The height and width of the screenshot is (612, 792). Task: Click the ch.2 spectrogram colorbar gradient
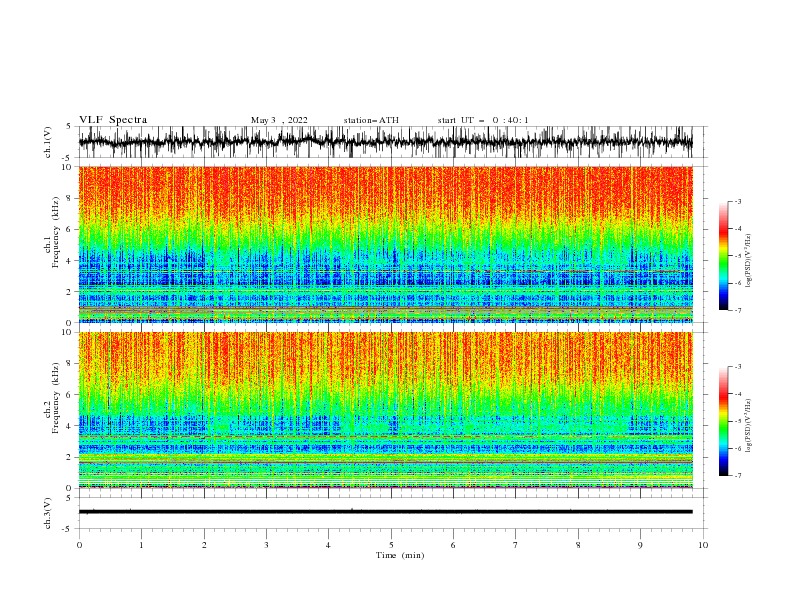(x=723, y=421)
